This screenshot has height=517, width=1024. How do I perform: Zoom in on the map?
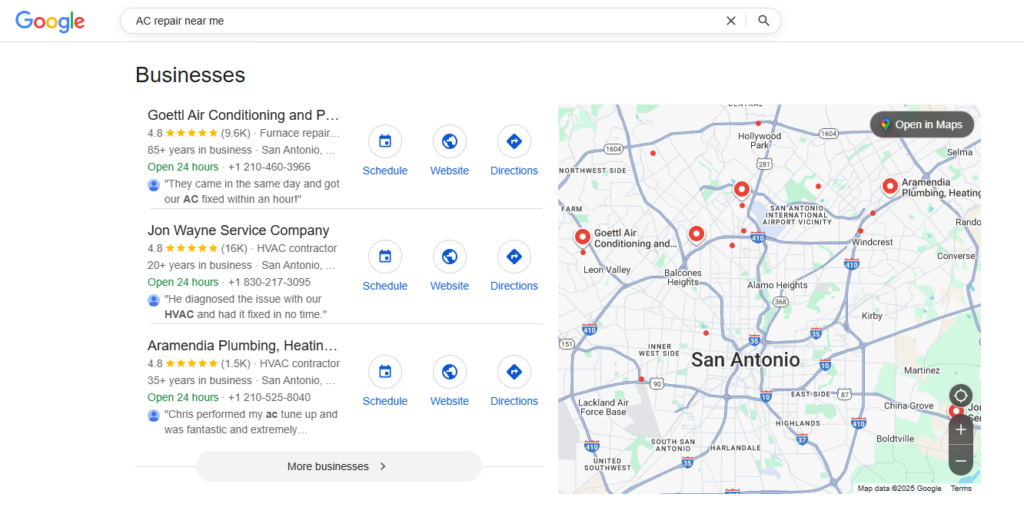point(961,430)
